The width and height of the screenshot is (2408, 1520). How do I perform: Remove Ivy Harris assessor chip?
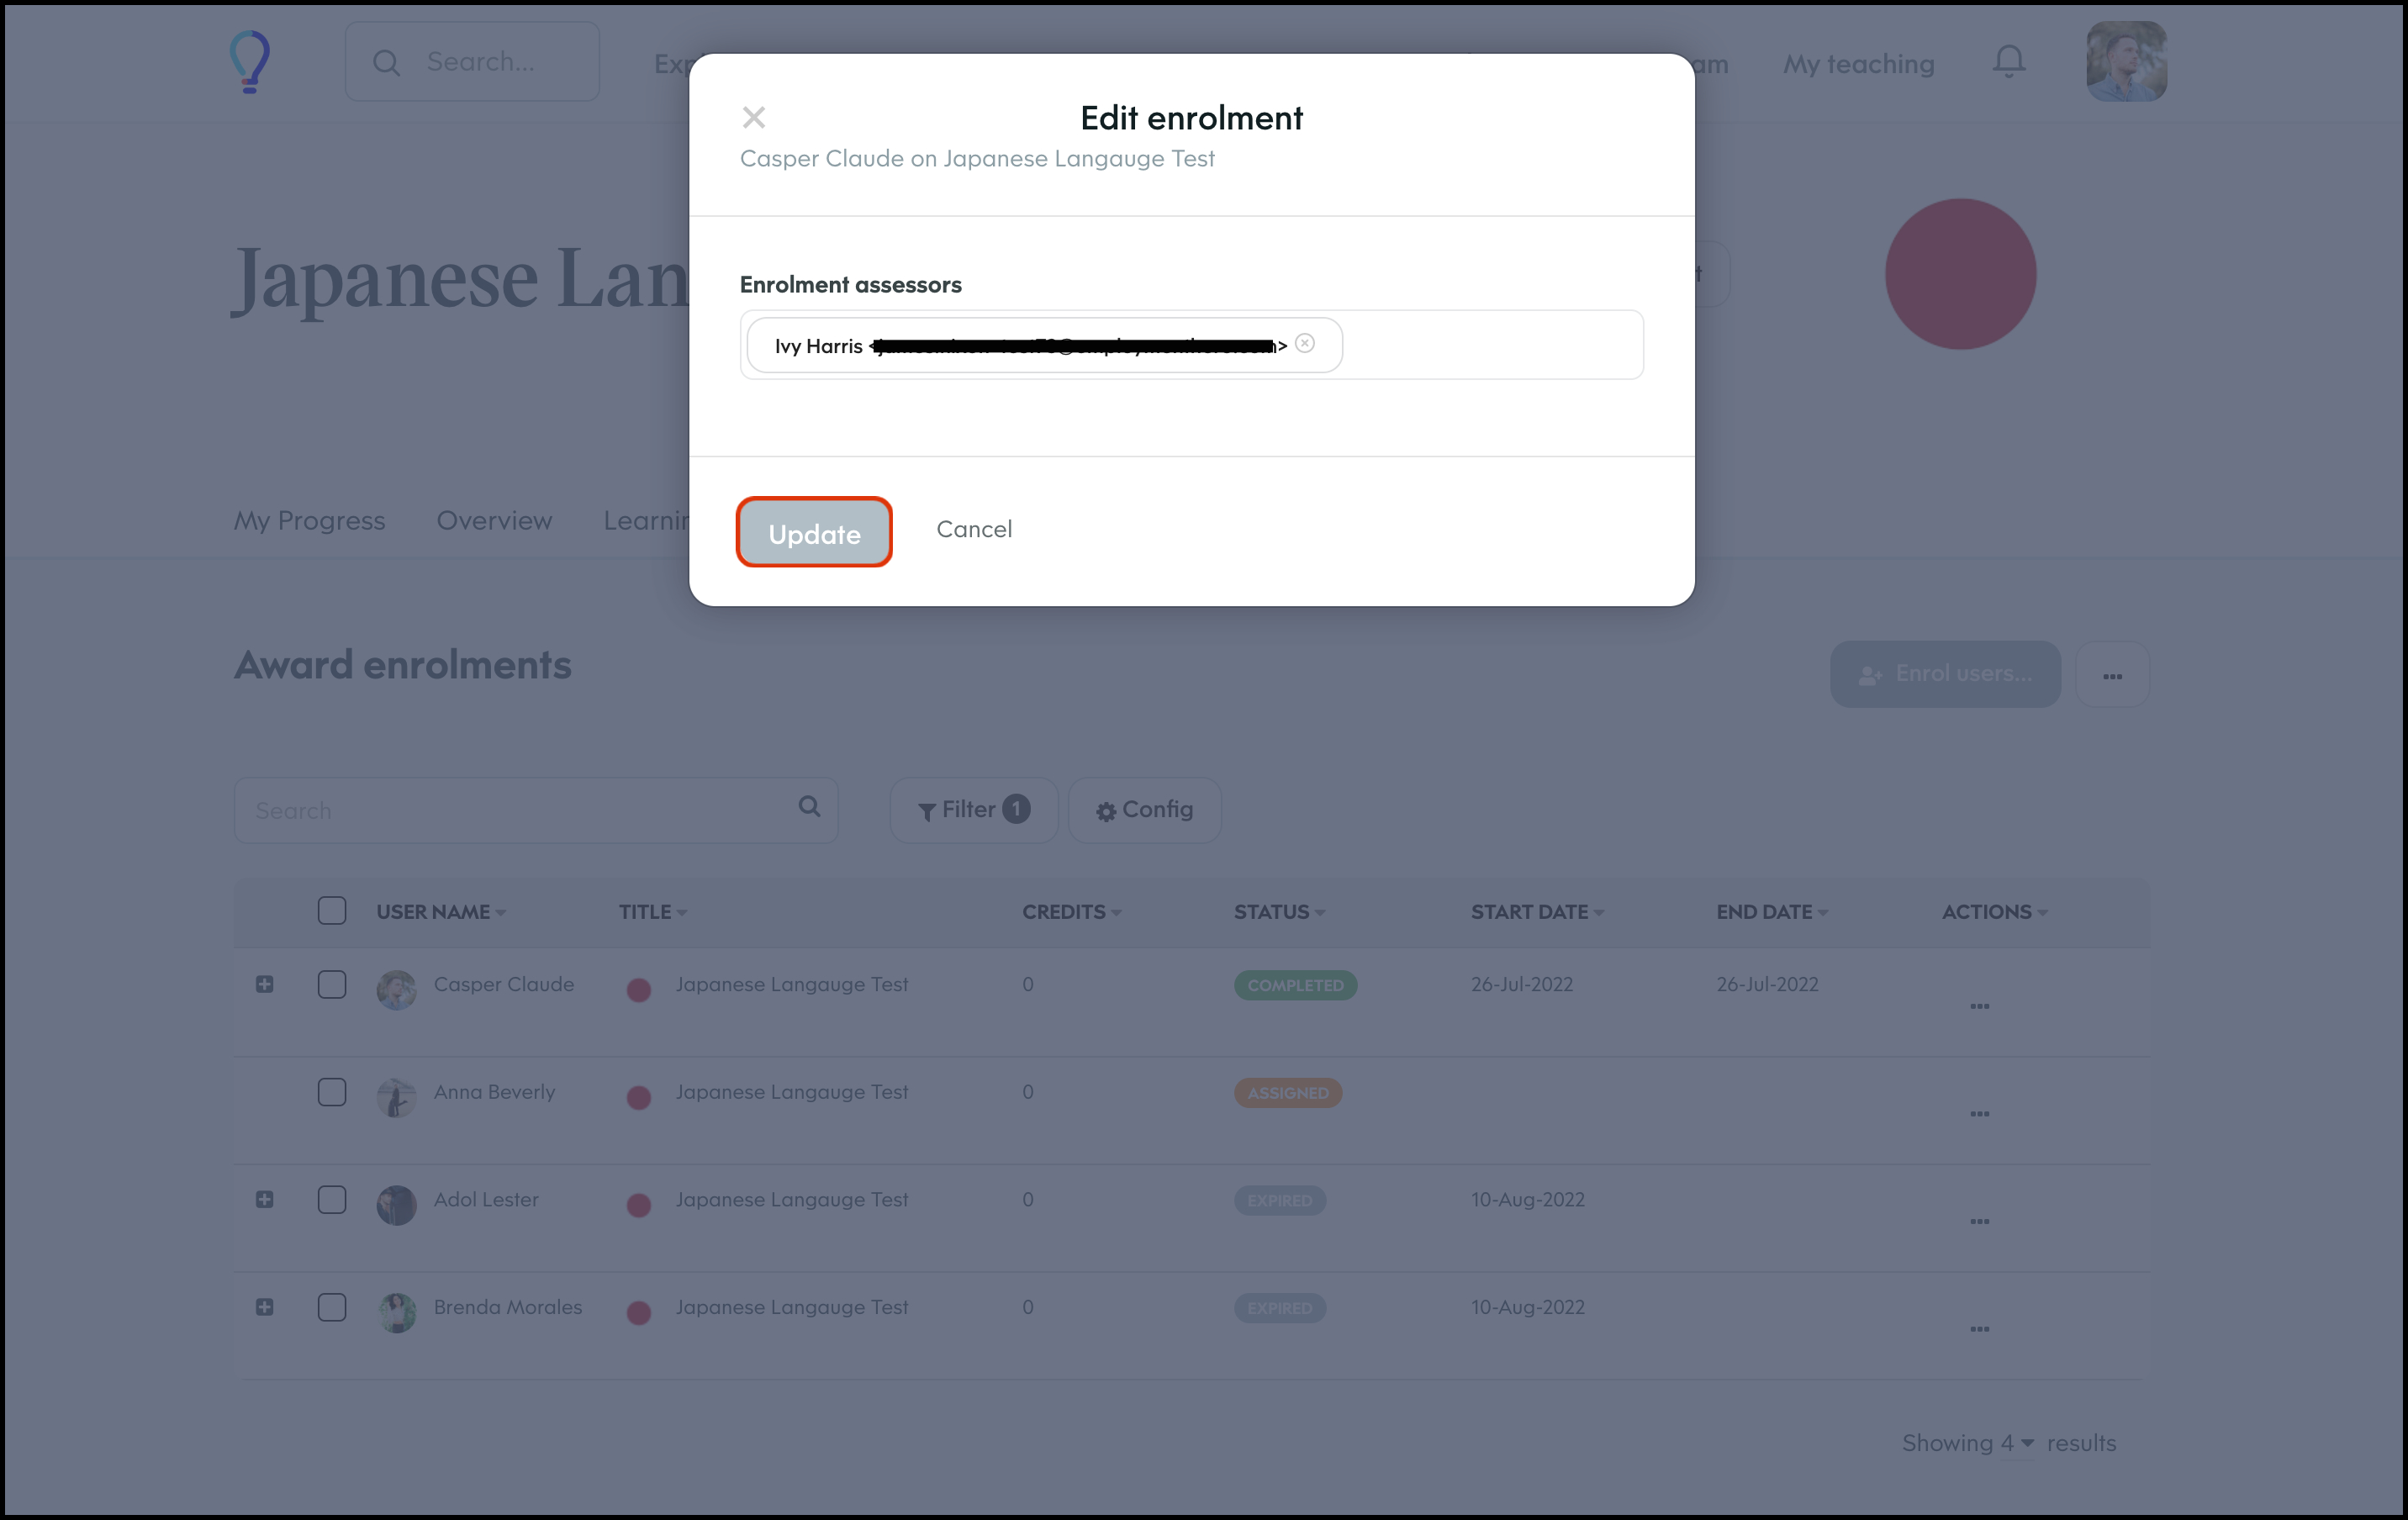1304,344
